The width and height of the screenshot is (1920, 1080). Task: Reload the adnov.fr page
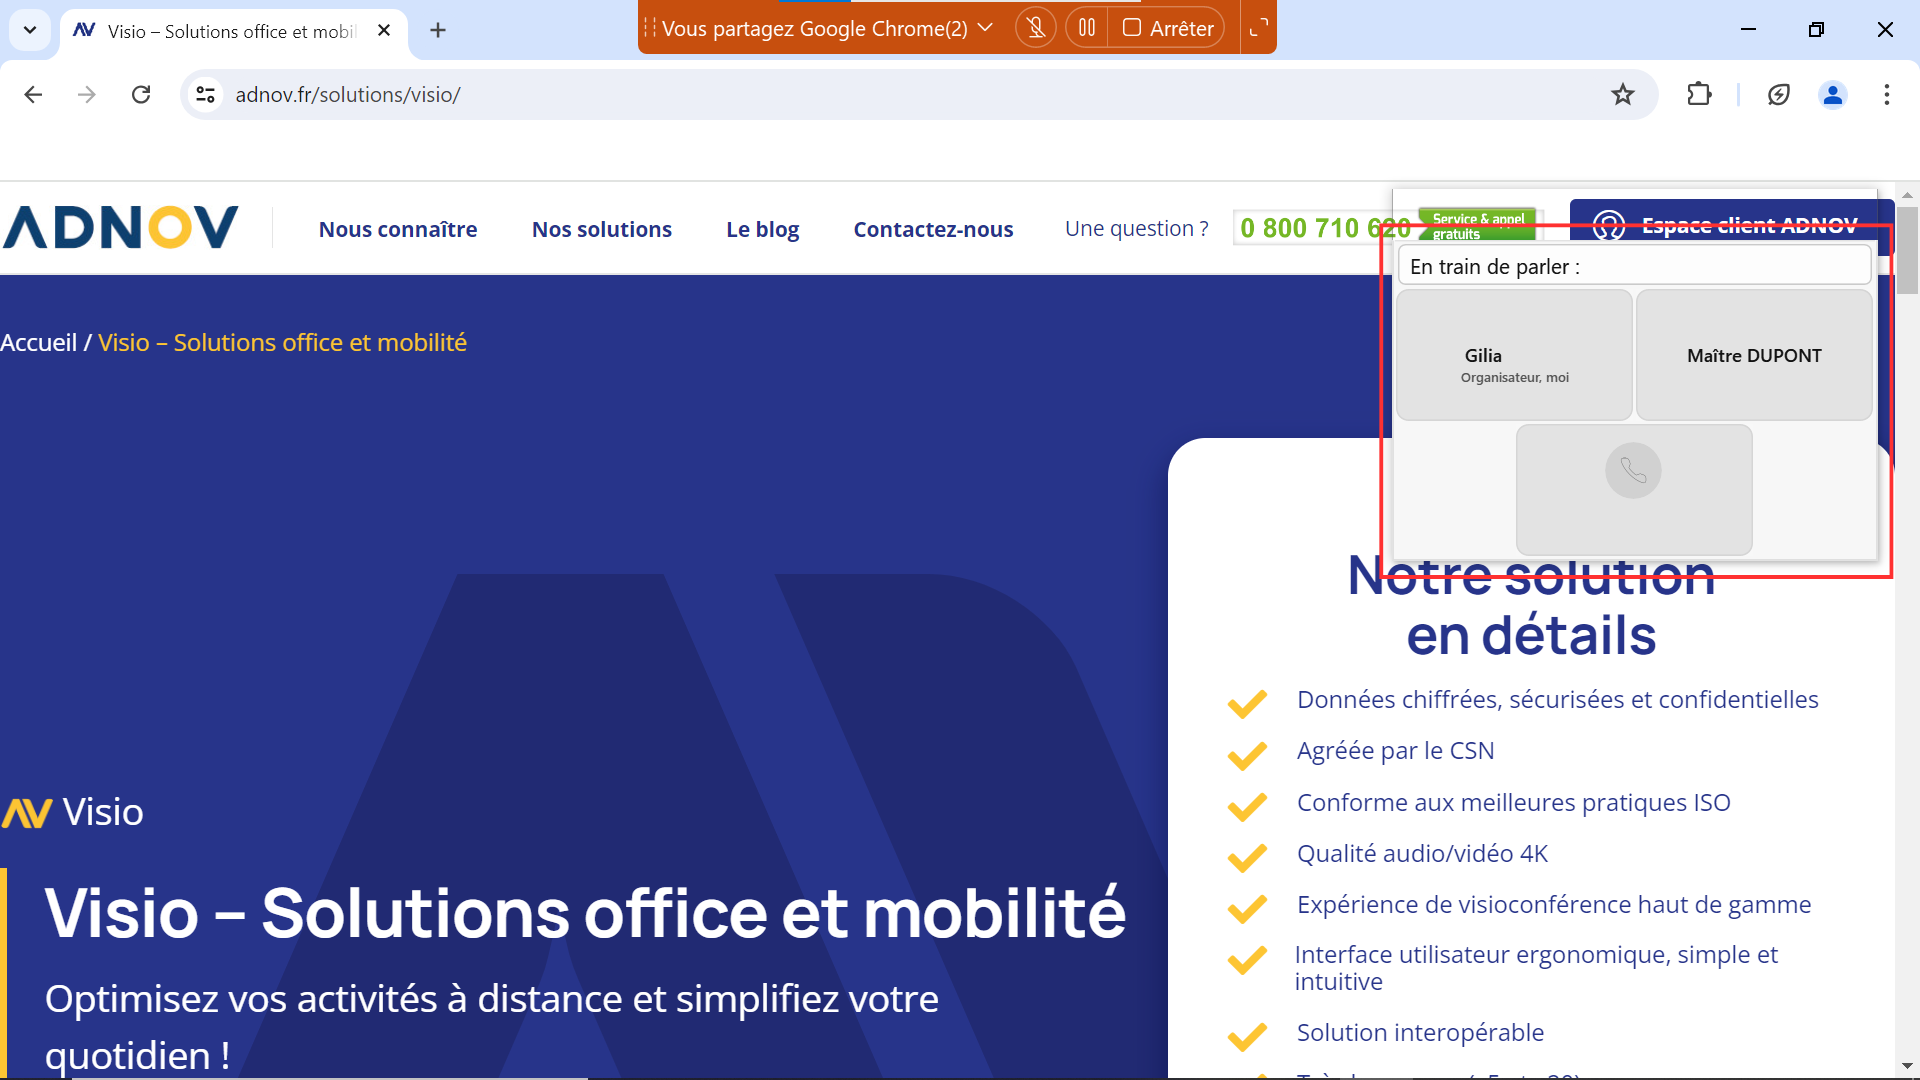tap(141, 94)
